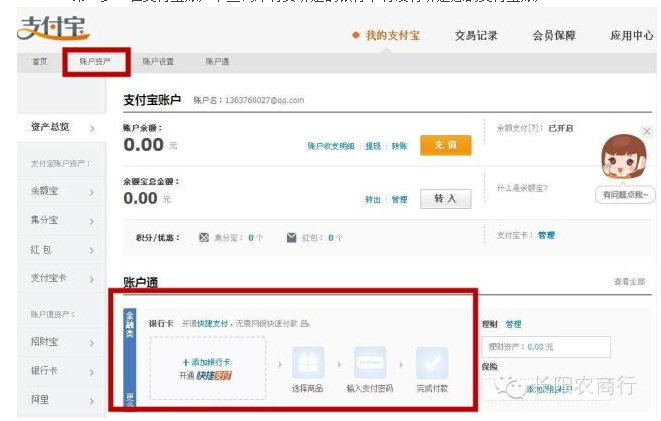Open 应用中心 in top navigation
Image resolution: width=661 pixels, height=421 pixels.
coord(631,35)
